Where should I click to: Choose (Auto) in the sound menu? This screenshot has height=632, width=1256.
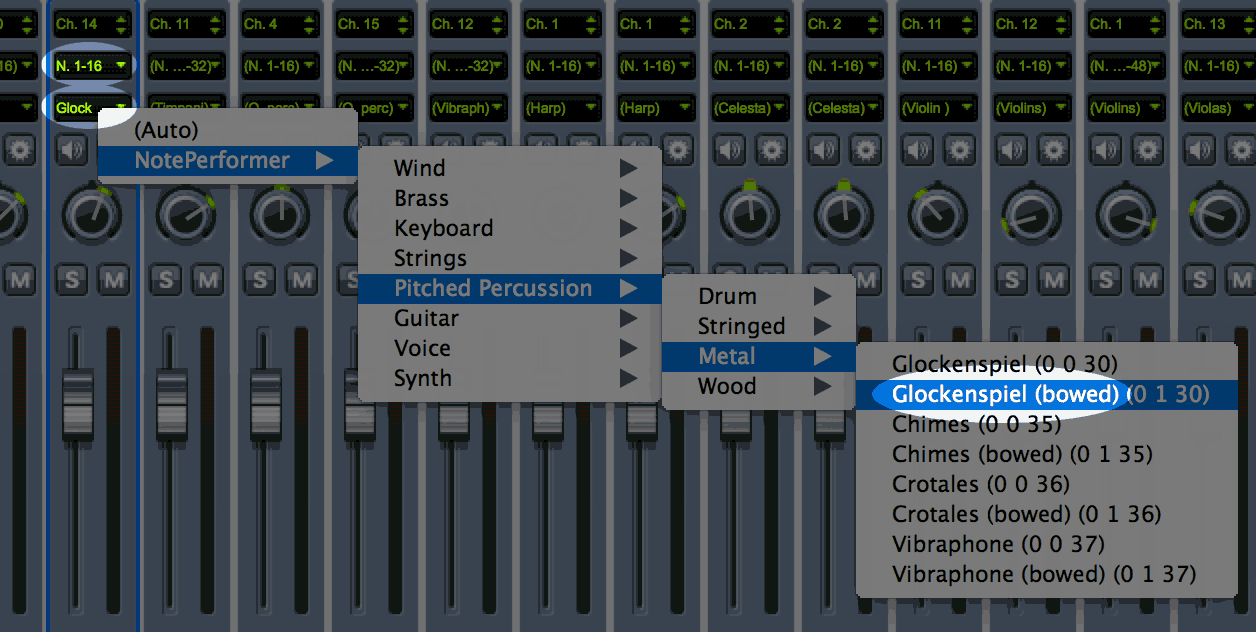pos(228,130)
